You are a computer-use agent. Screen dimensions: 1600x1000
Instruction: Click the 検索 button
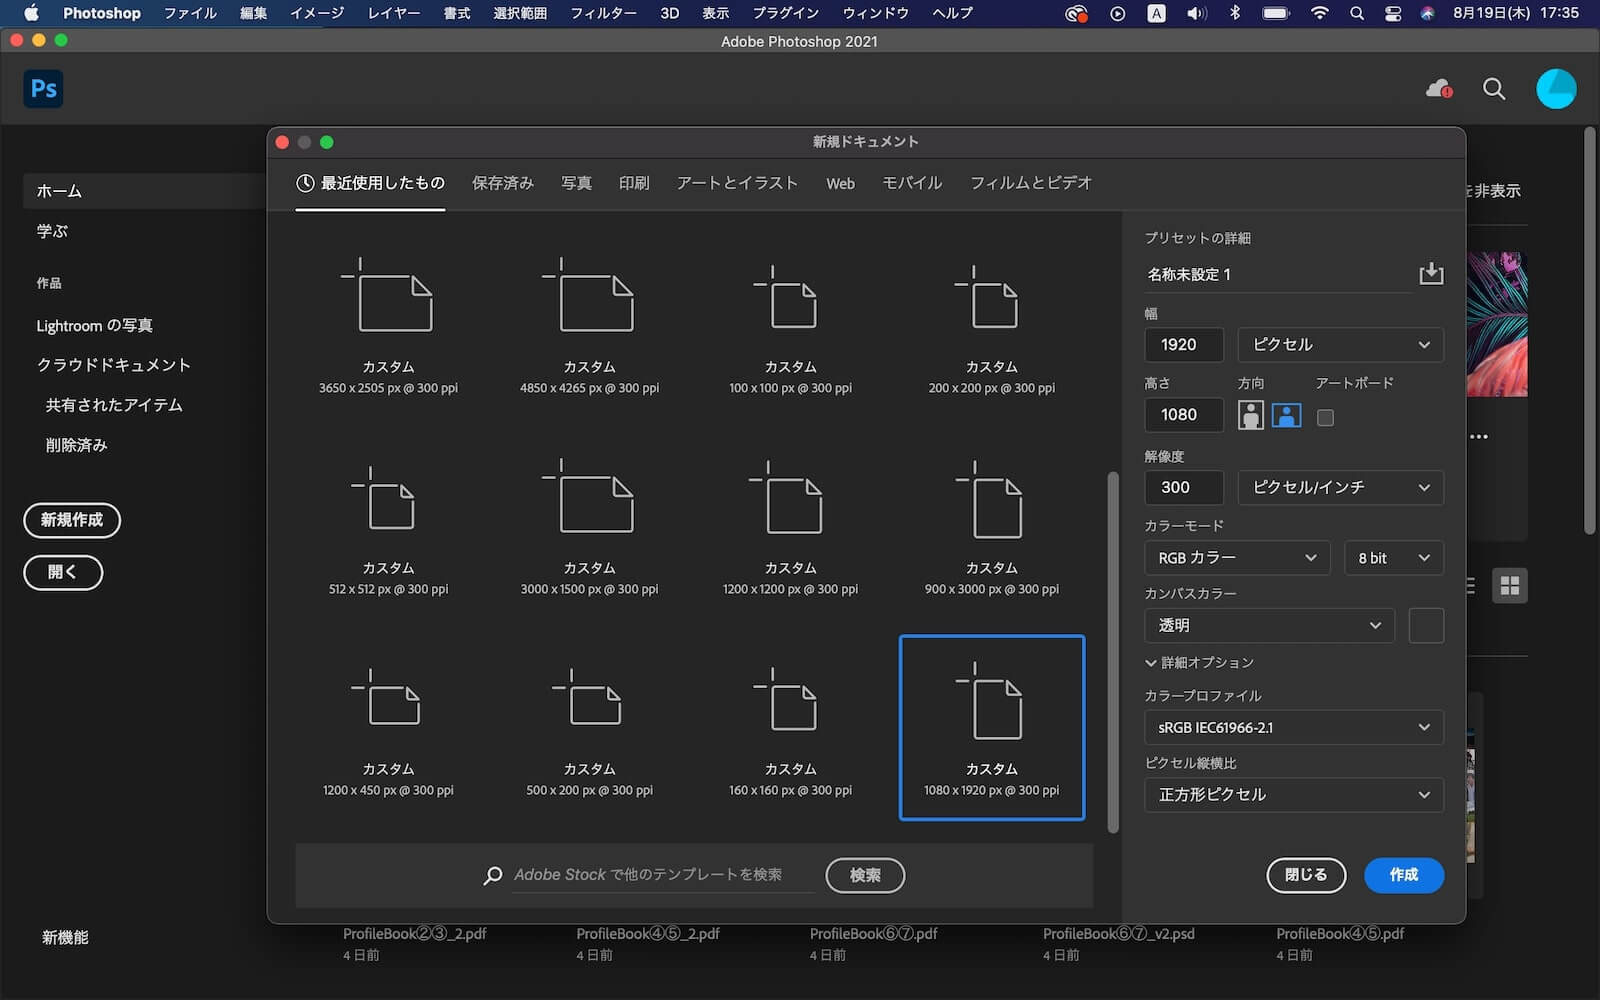point(865,875)
